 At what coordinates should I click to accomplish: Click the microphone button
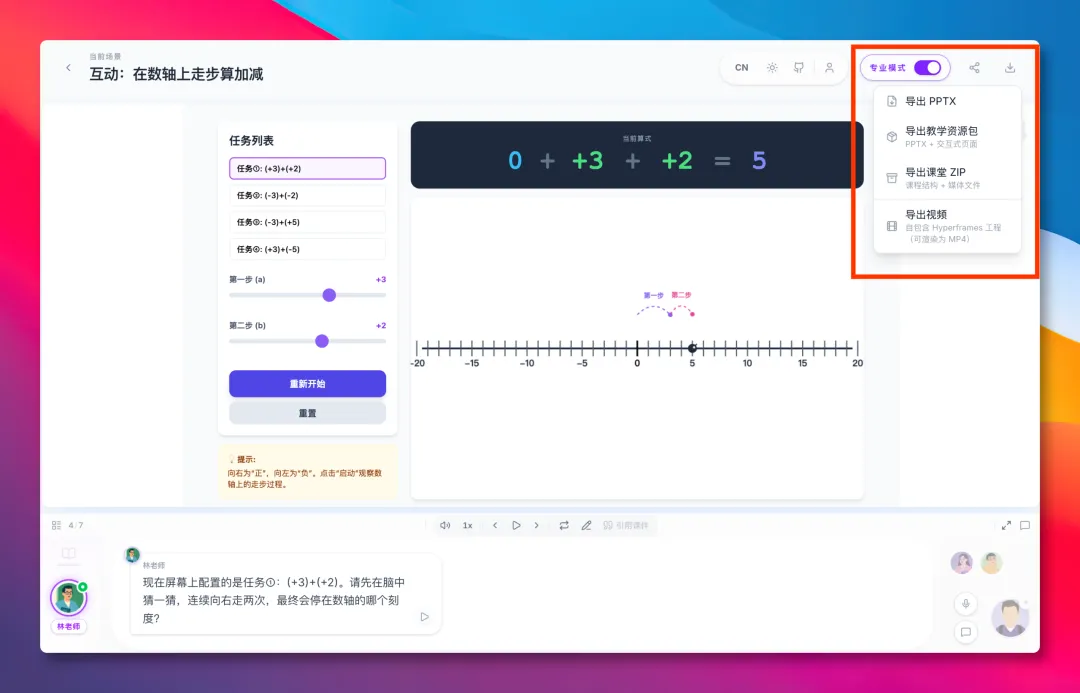click(966, 603)
